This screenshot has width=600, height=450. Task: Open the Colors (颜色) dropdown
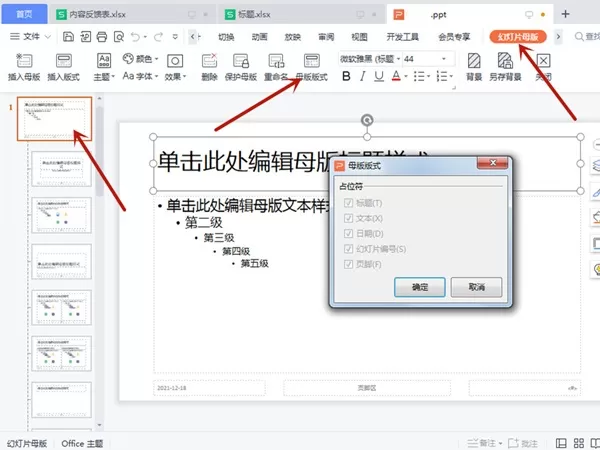[140, 59]
